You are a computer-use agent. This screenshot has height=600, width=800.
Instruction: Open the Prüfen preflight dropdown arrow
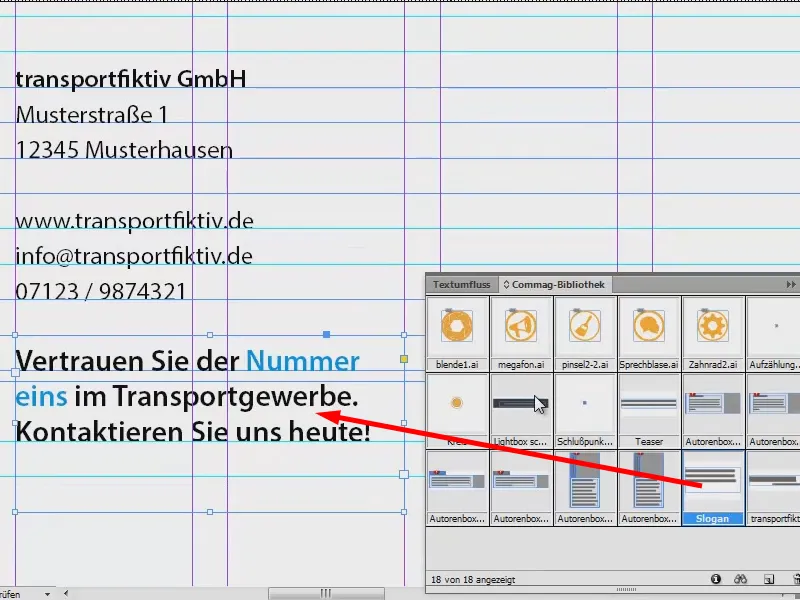point(47,594)
